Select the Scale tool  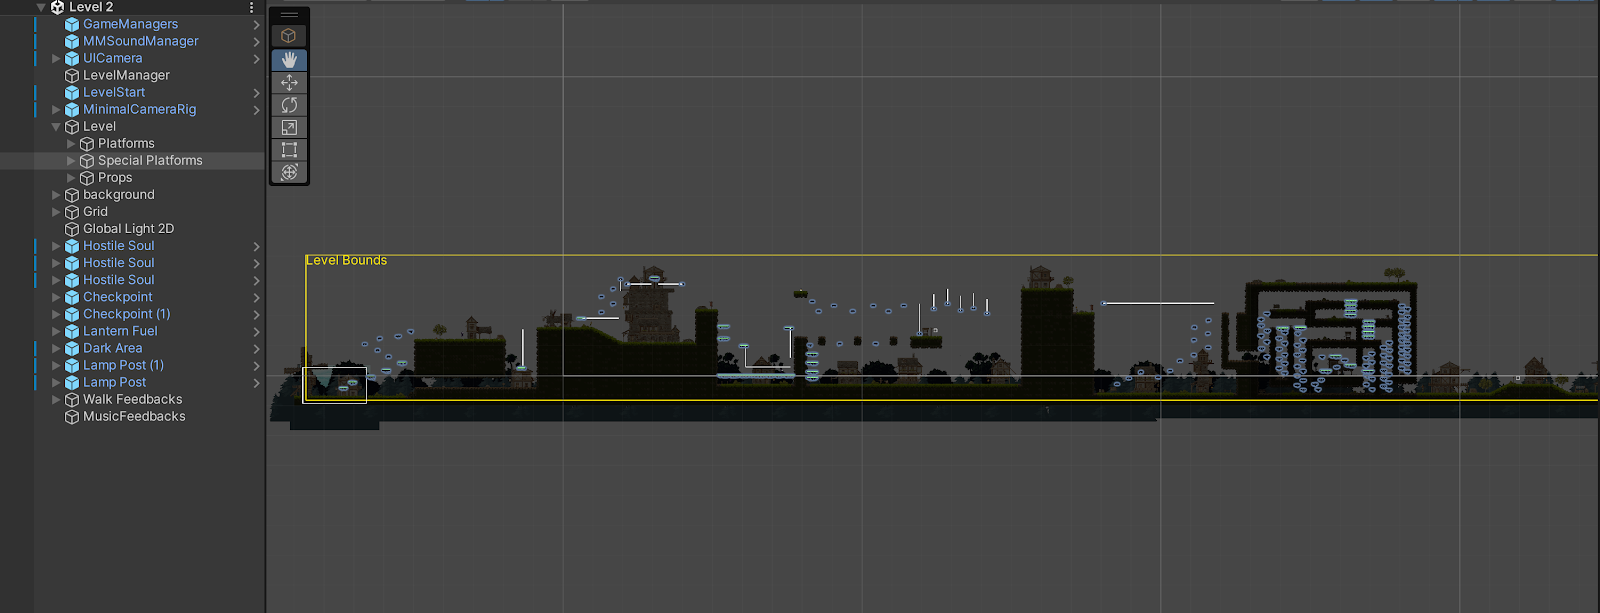[x=289, y=128]
